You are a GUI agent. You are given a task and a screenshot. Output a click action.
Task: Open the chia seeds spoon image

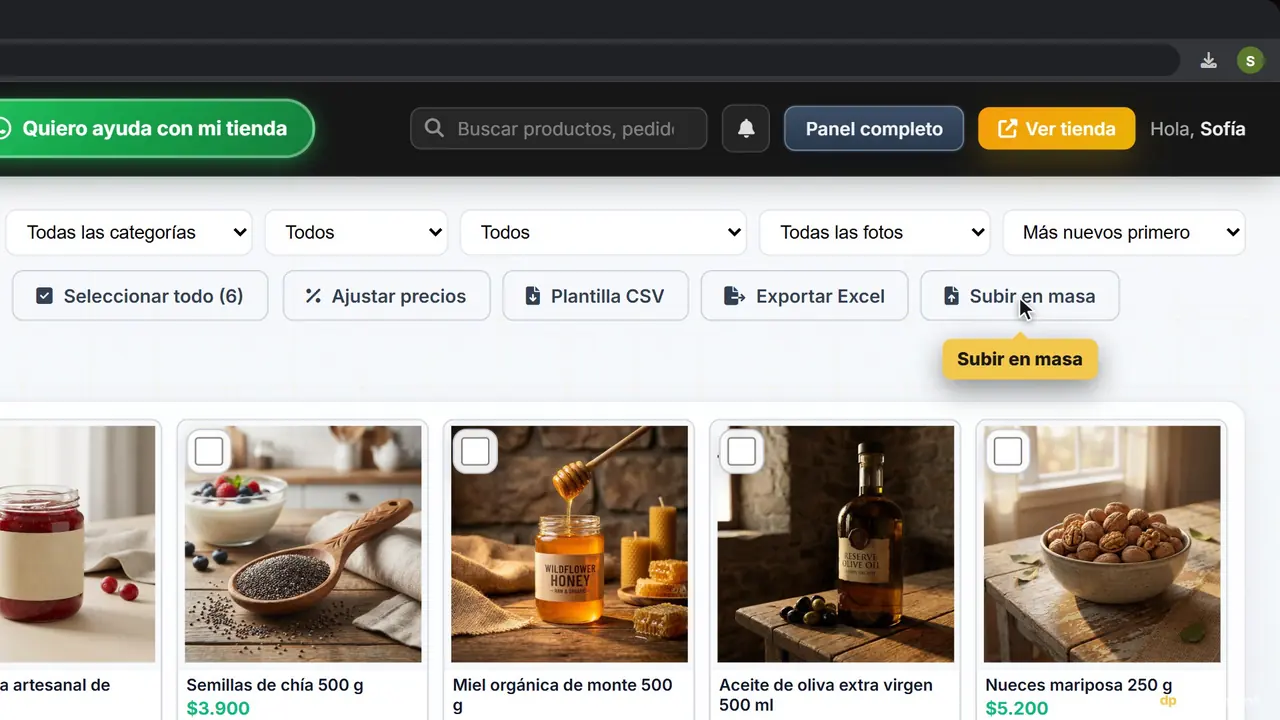[303, 544]
